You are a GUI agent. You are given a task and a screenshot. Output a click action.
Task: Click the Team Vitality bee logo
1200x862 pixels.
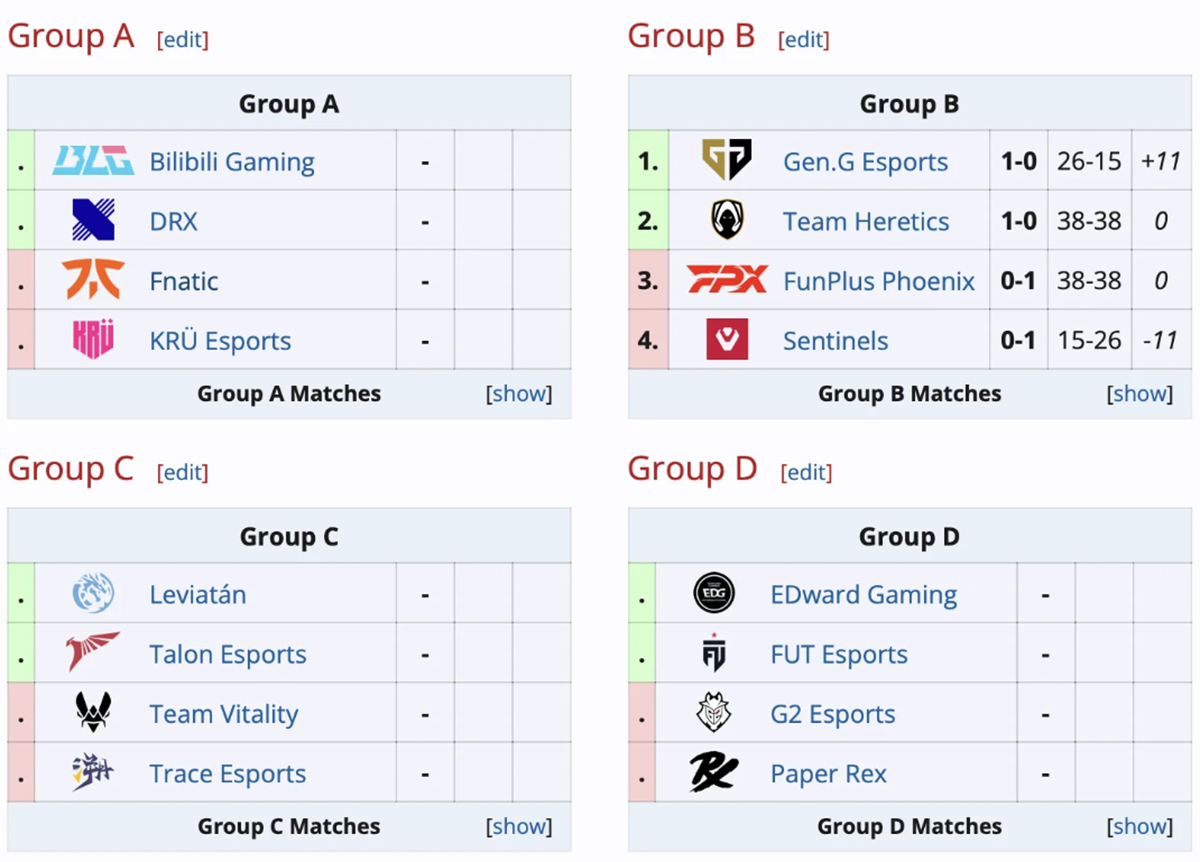coord(93,713)
